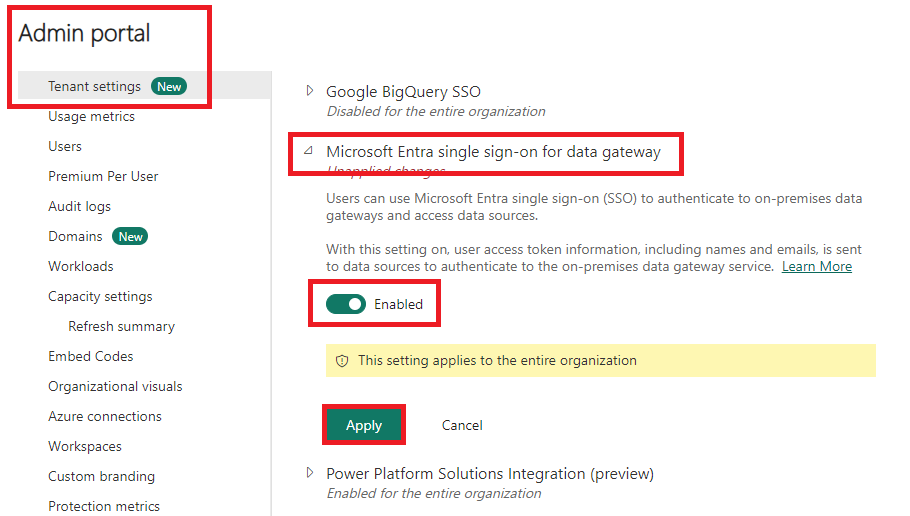
Task: Open Domains section
Action: tap(75, 236)
